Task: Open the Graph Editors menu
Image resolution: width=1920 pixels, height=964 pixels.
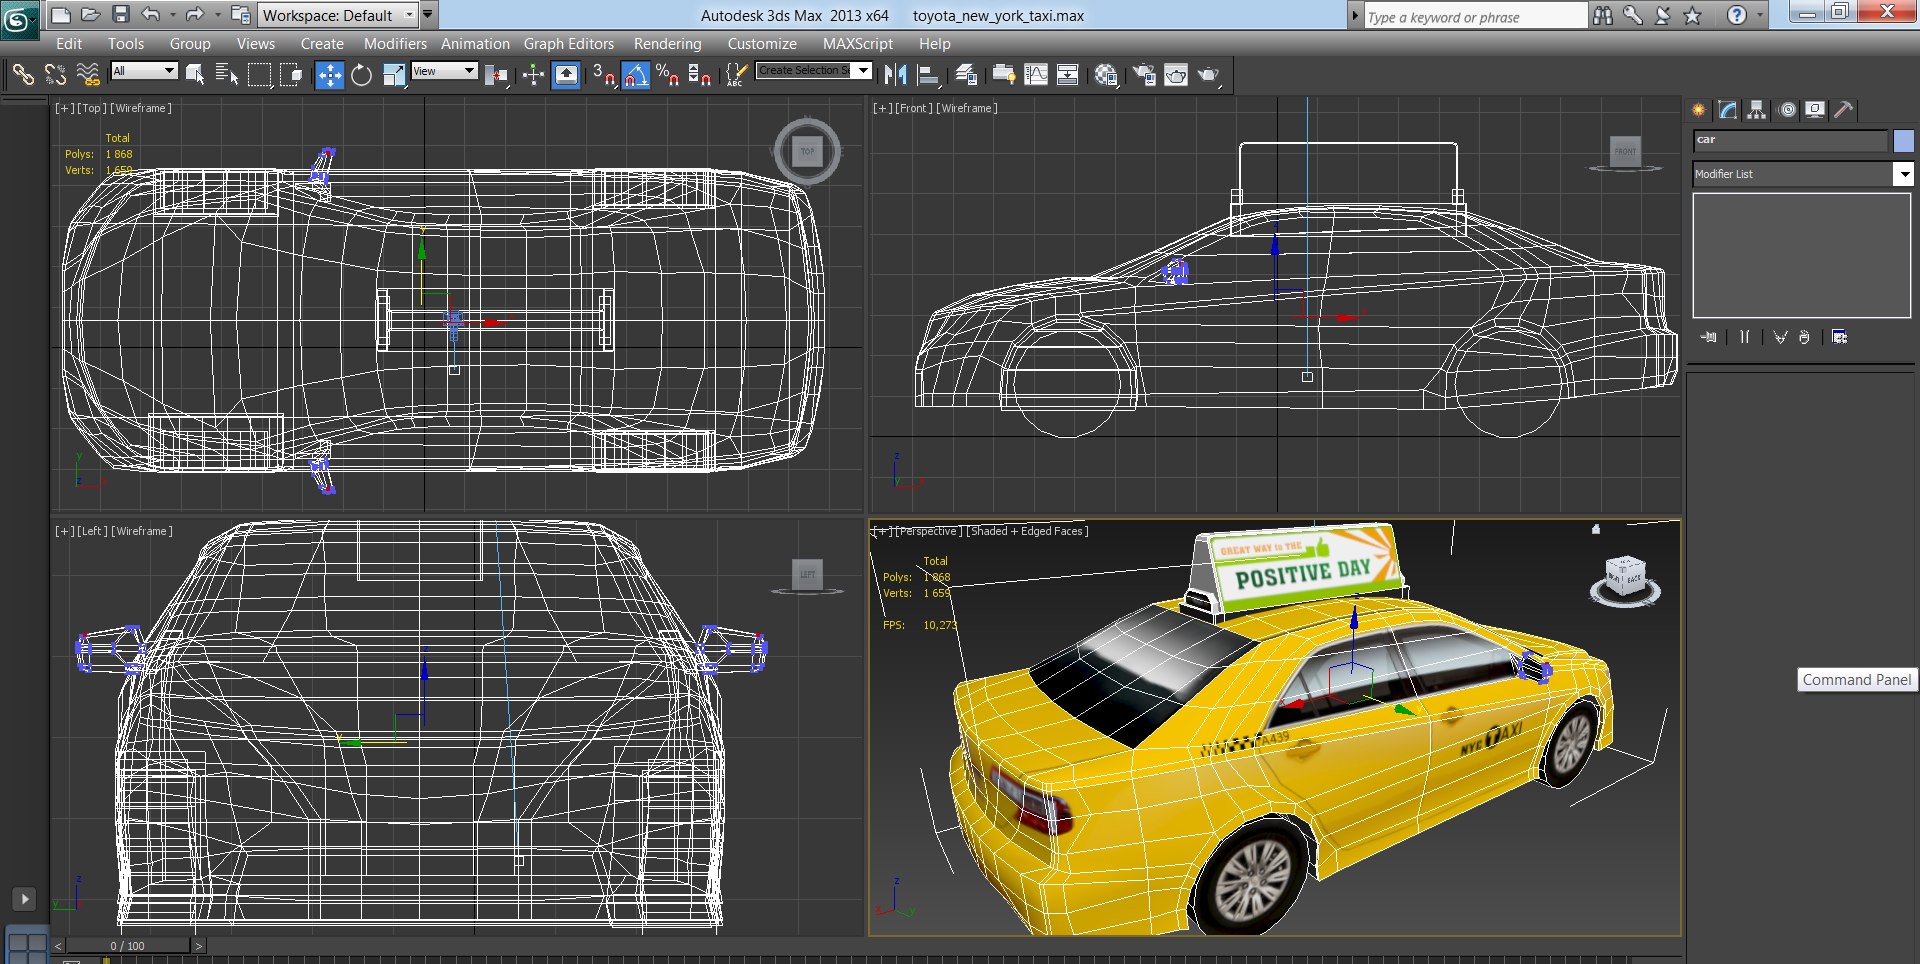Action: click(x=569, y=44)
